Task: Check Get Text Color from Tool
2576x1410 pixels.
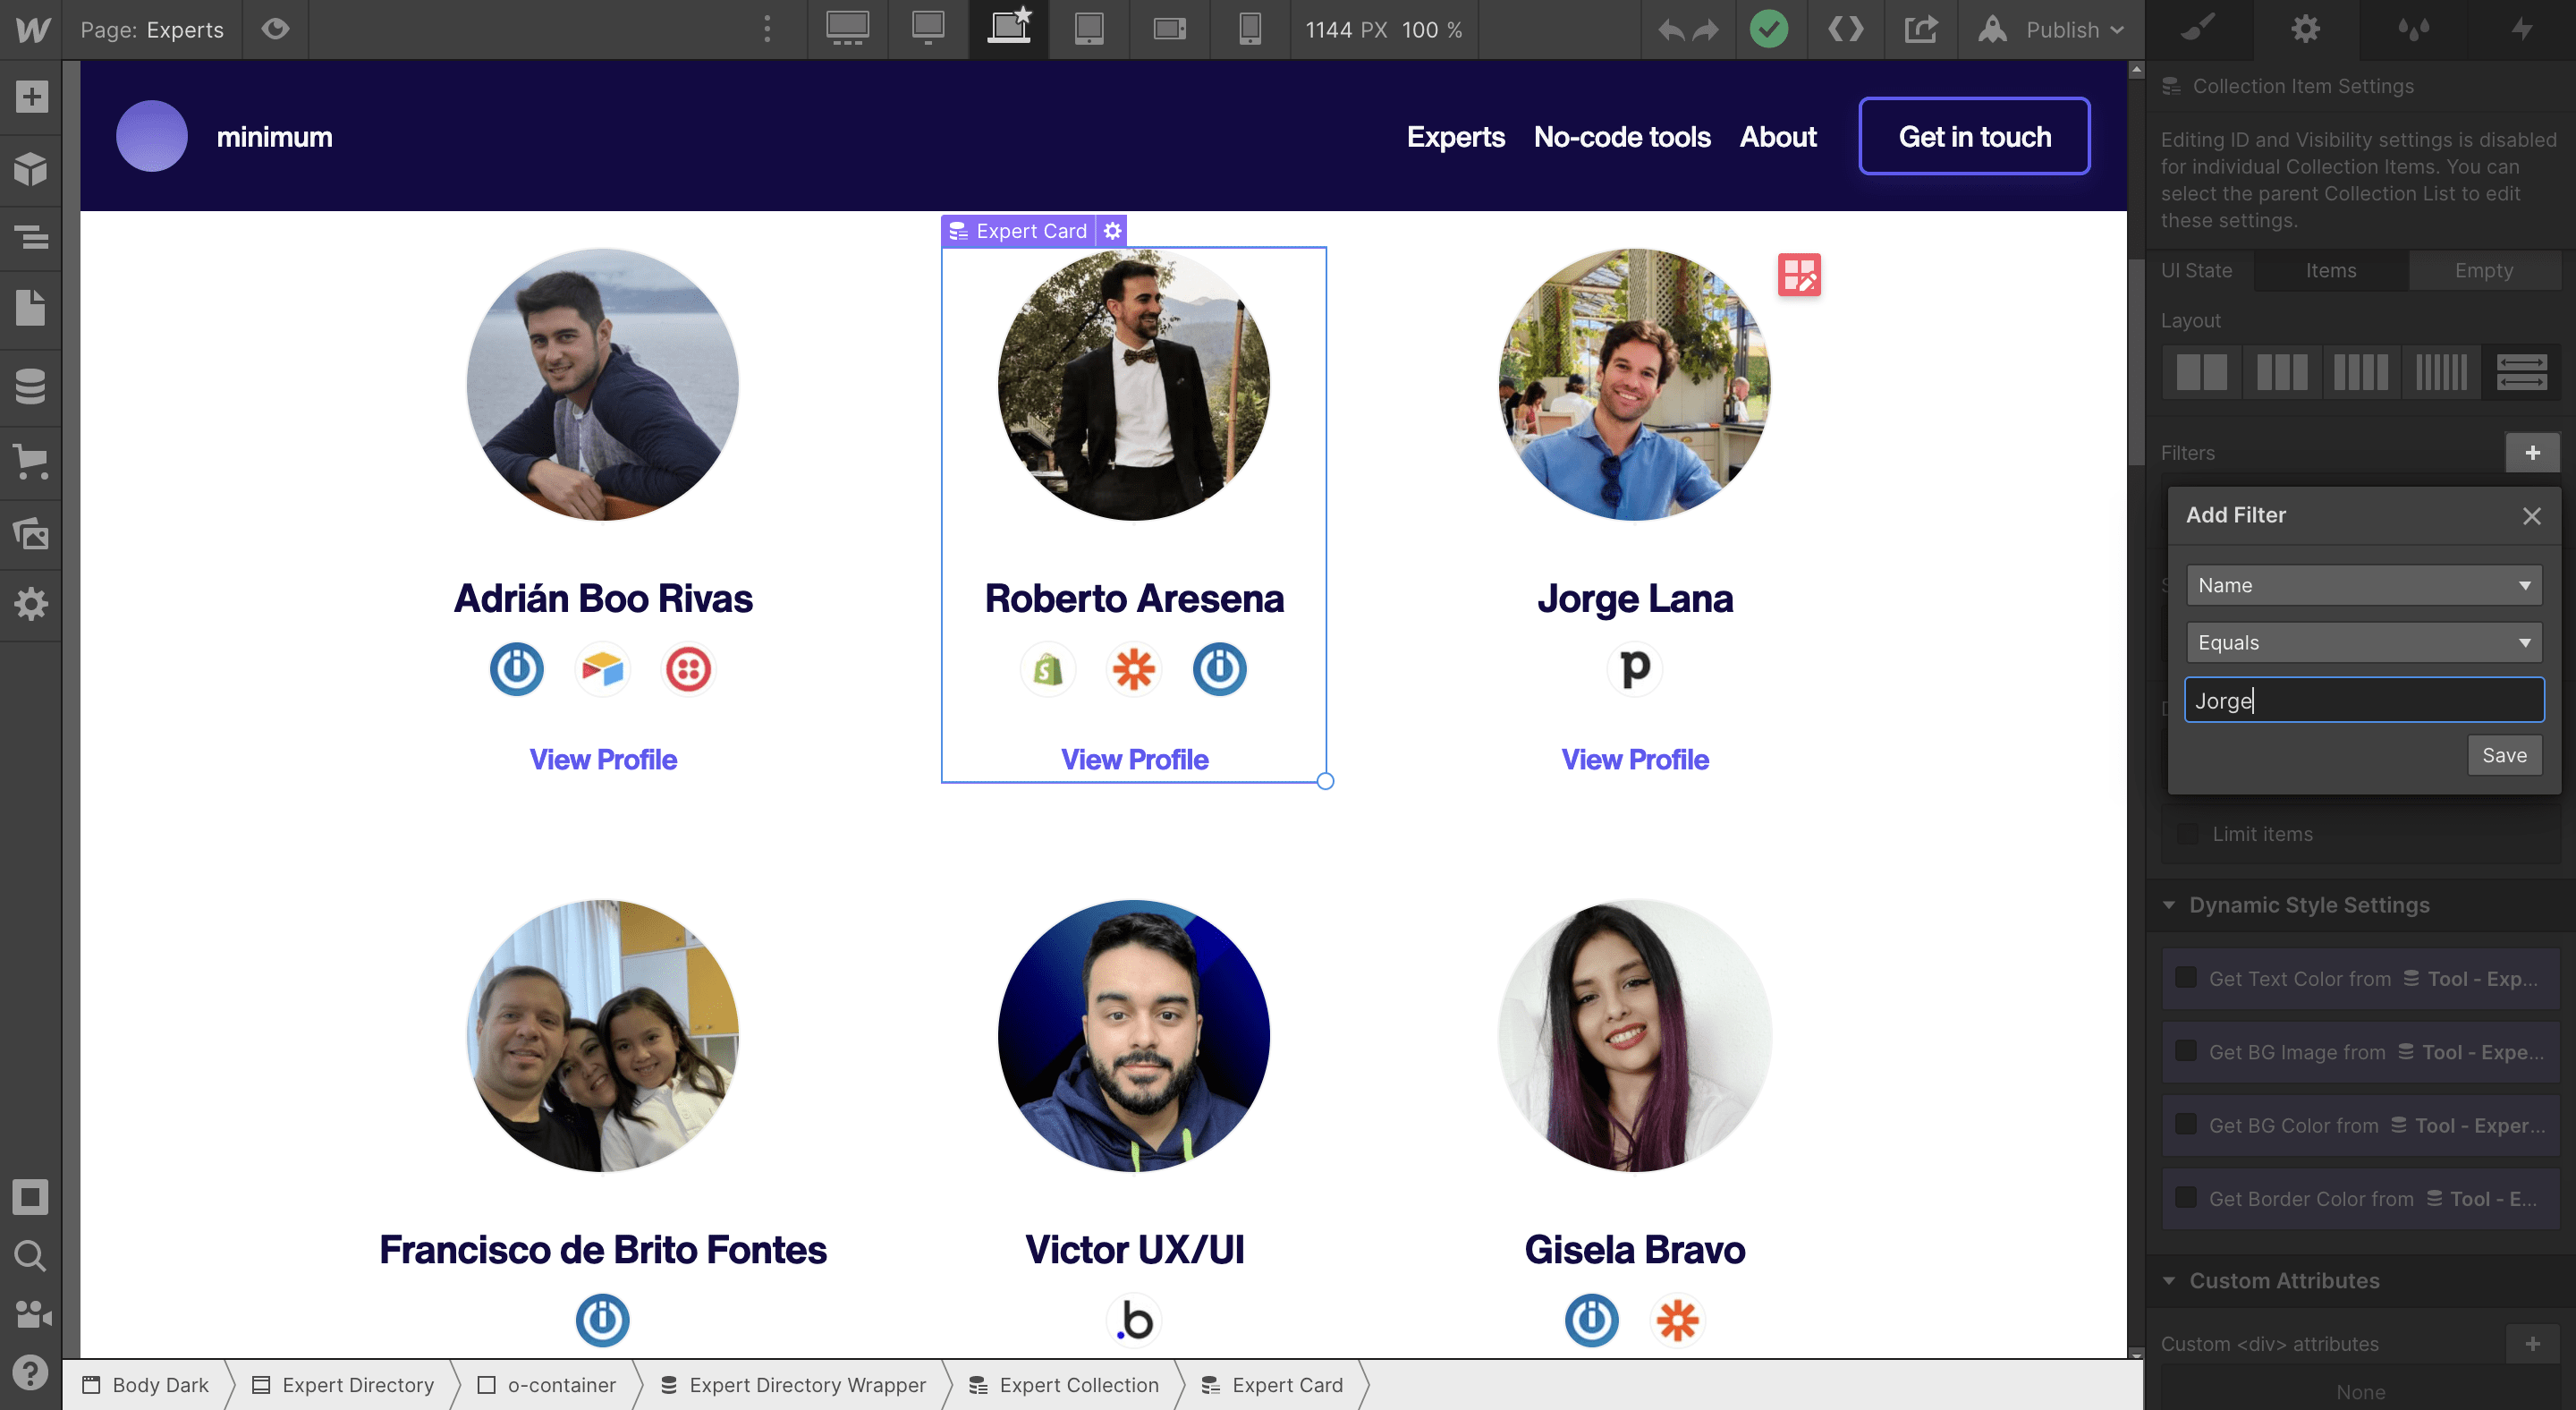Action: coord(2187,978)
